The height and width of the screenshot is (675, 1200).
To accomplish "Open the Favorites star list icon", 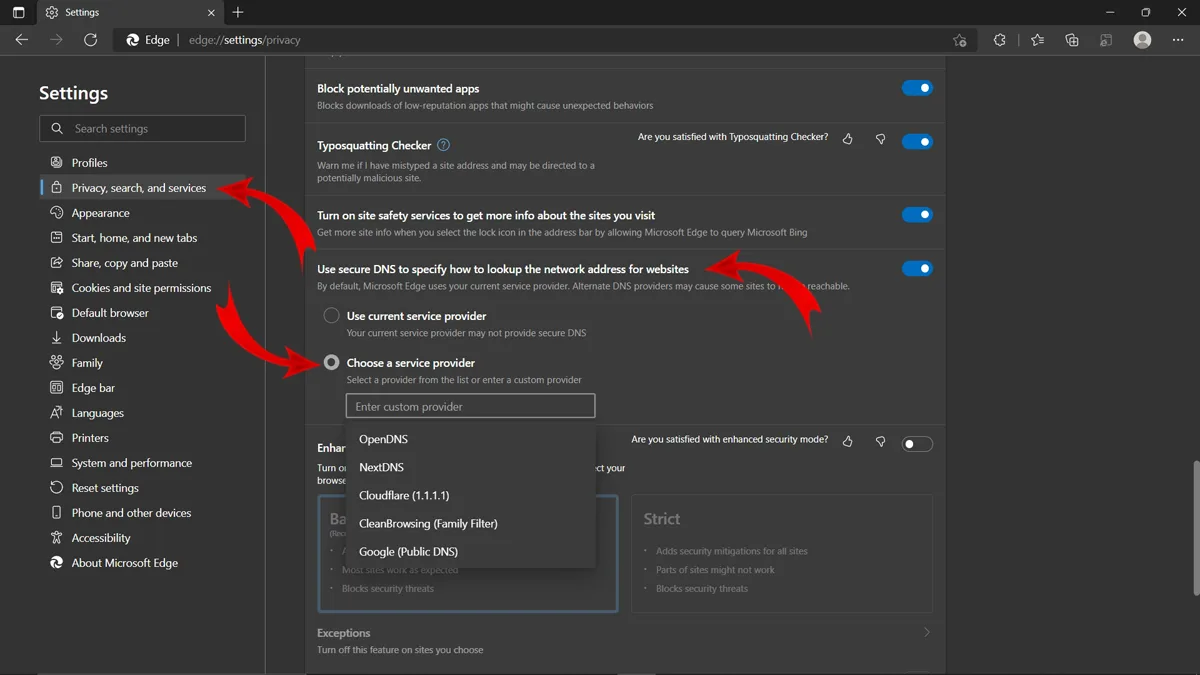I will (1037, 40).
